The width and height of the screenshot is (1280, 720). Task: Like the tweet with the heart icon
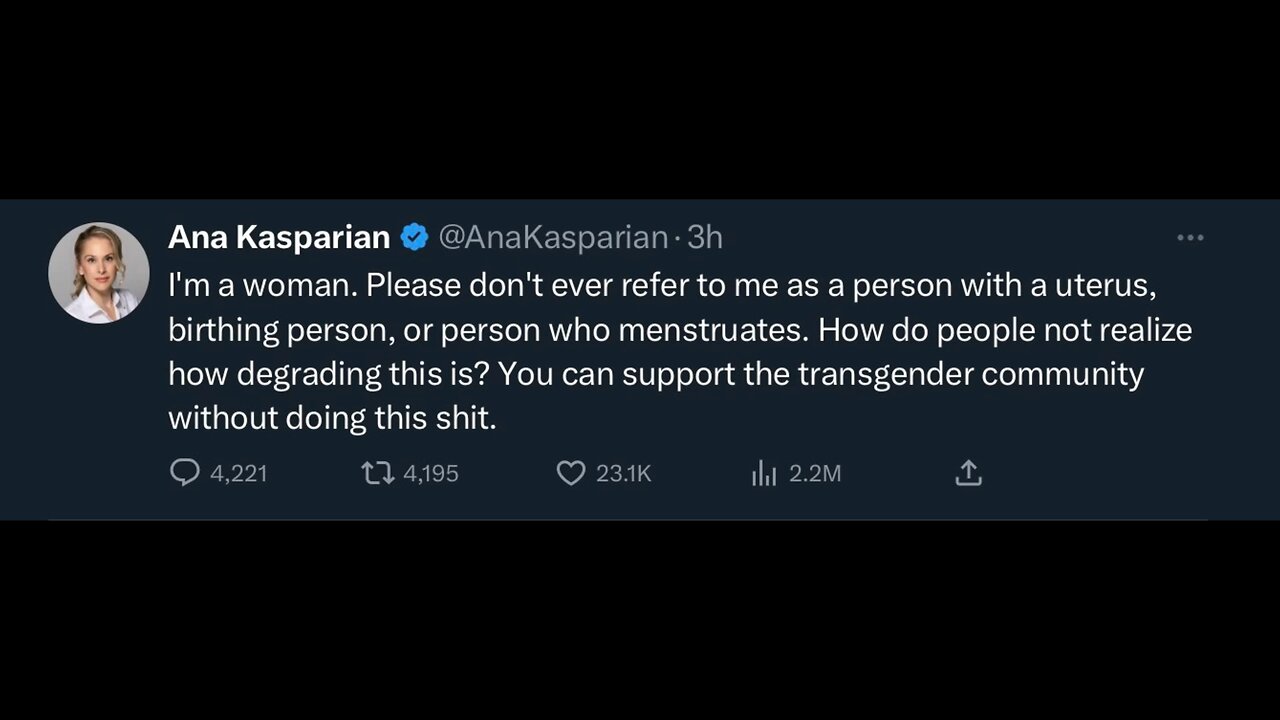pos(570,472)
